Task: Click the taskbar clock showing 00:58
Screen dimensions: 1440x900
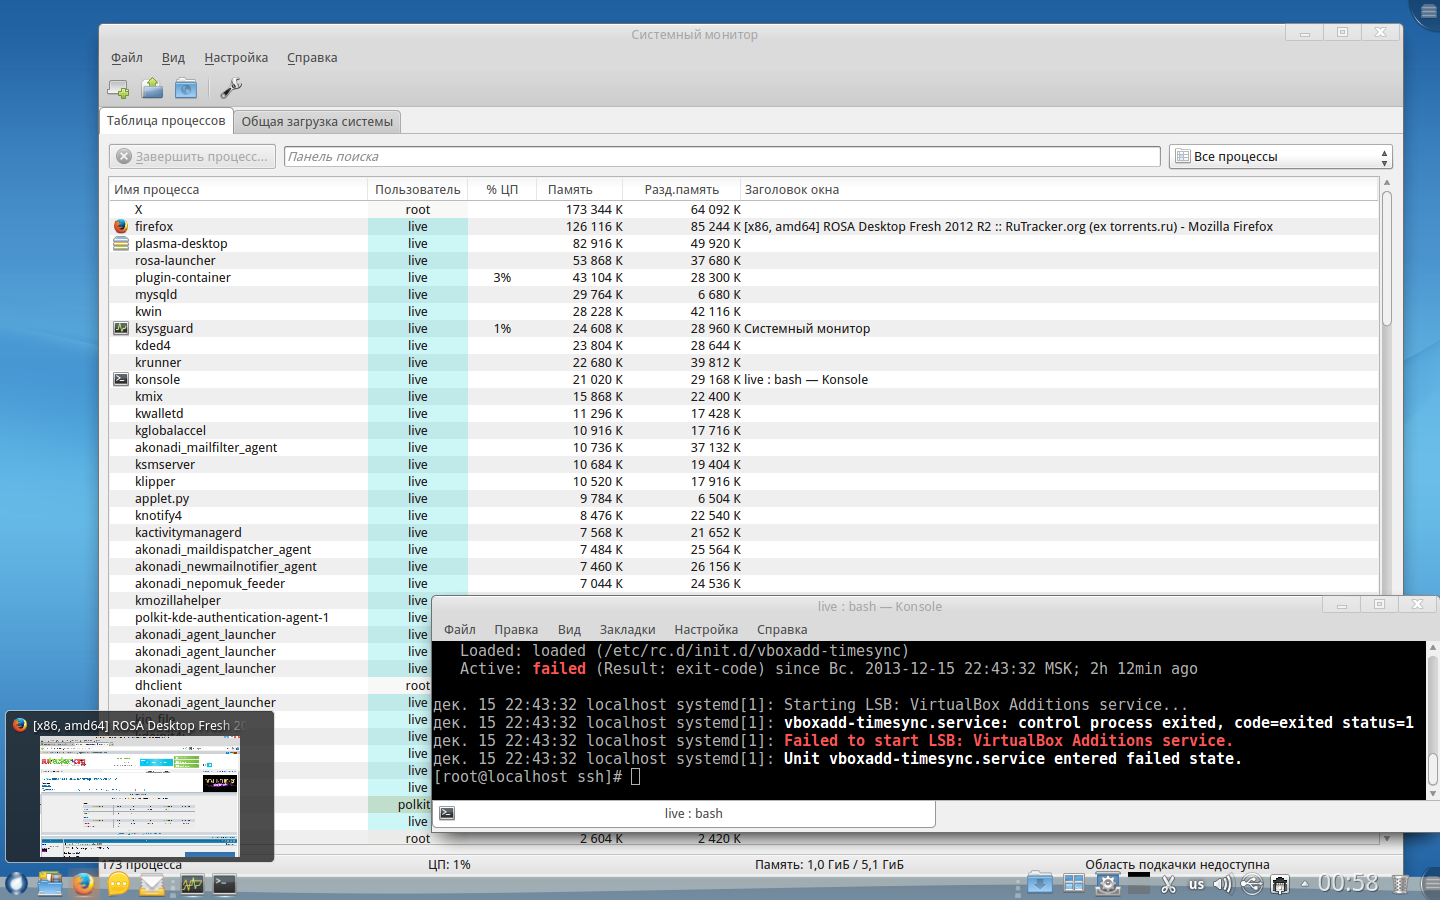Action: 1348,883
